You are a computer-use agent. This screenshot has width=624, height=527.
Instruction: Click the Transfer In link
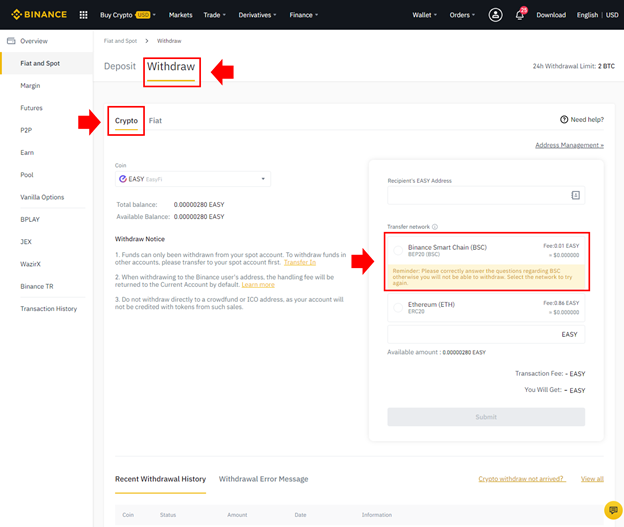tap(300, 262)
